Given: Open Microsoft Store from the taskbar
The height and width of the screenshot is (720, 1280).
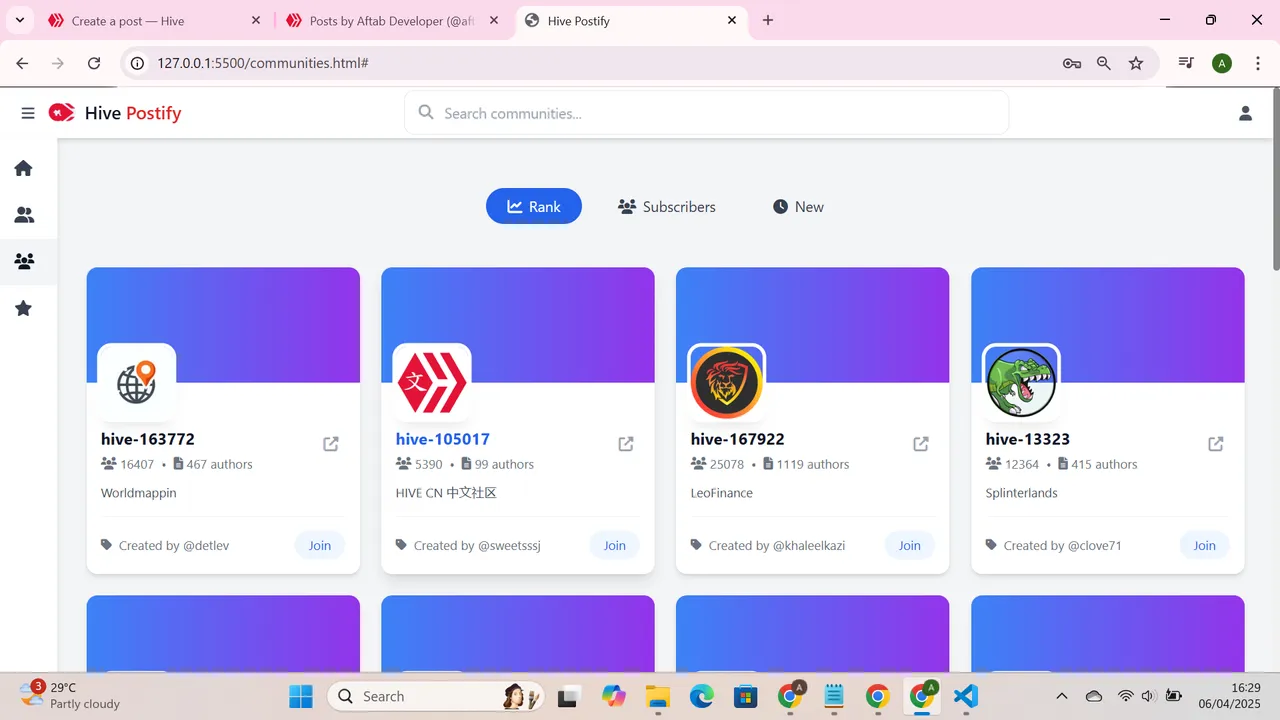Looking at the screenshot, I should tap(745, 696).
